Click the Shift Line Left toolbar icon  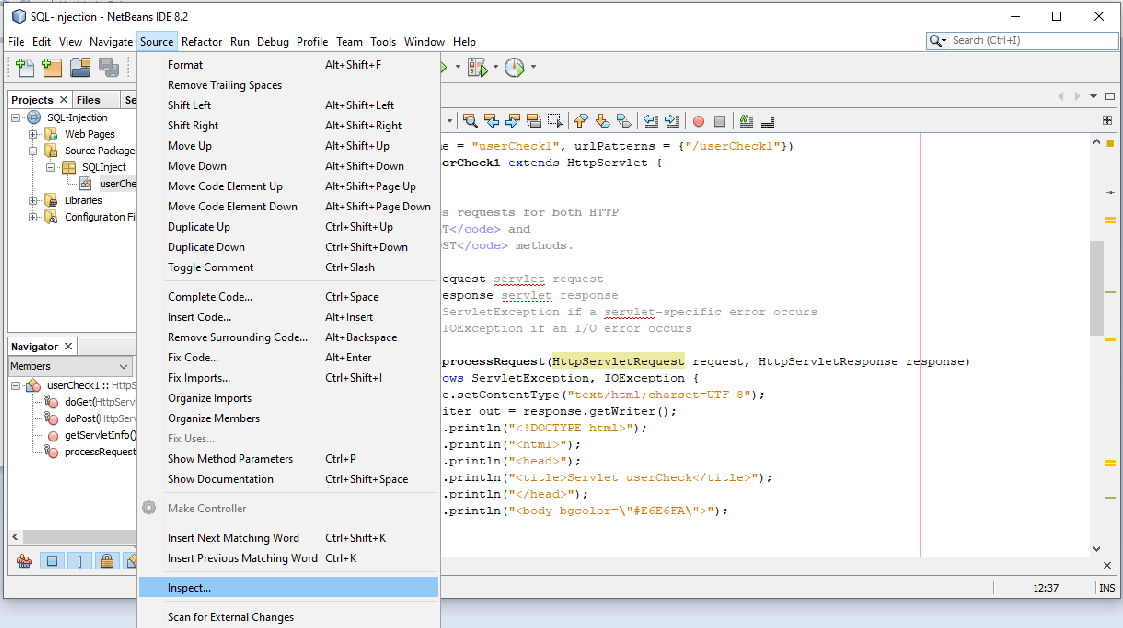[652, 120]
